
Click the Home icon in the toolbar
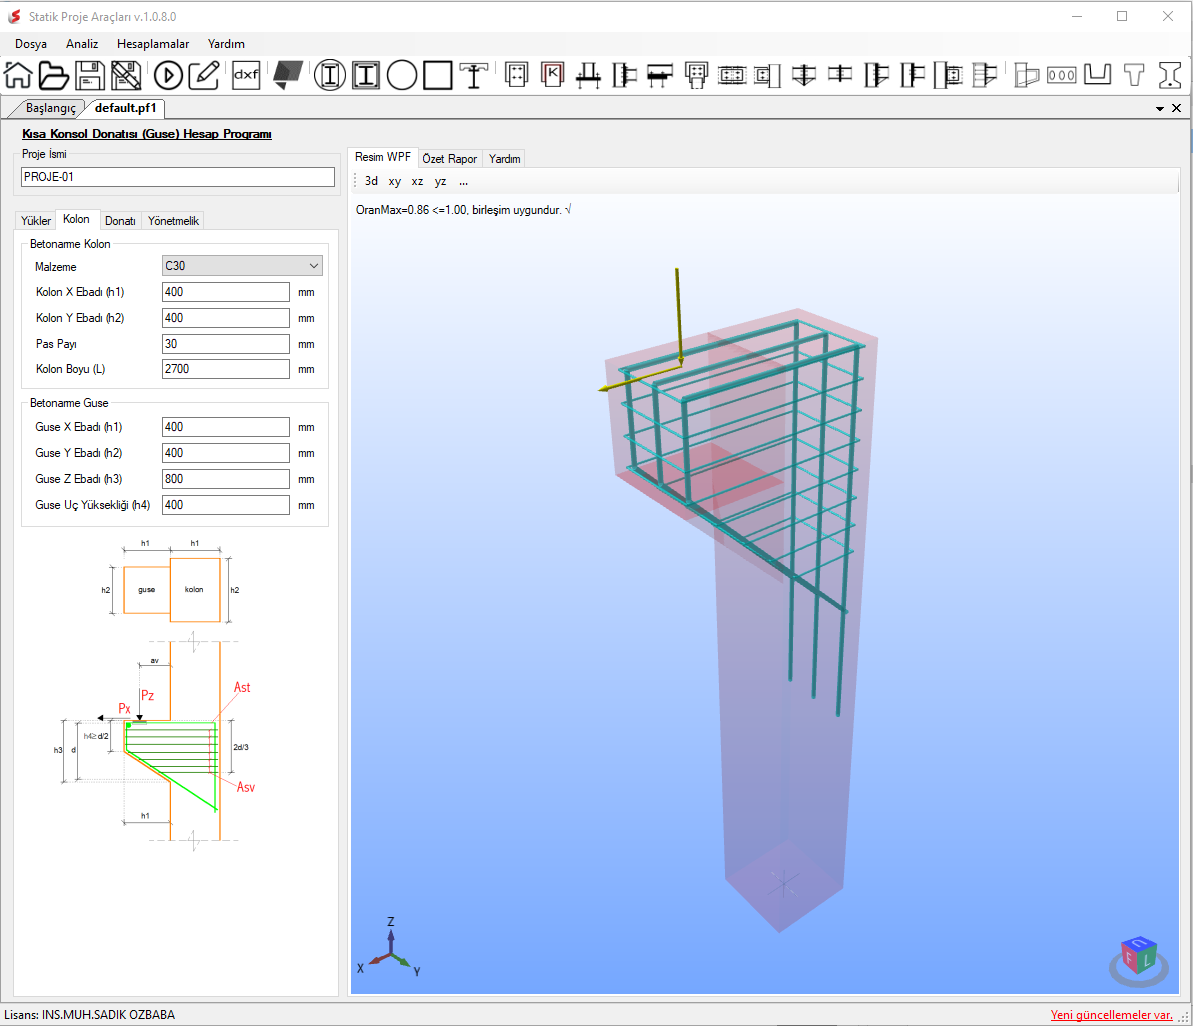pos(18,75)
